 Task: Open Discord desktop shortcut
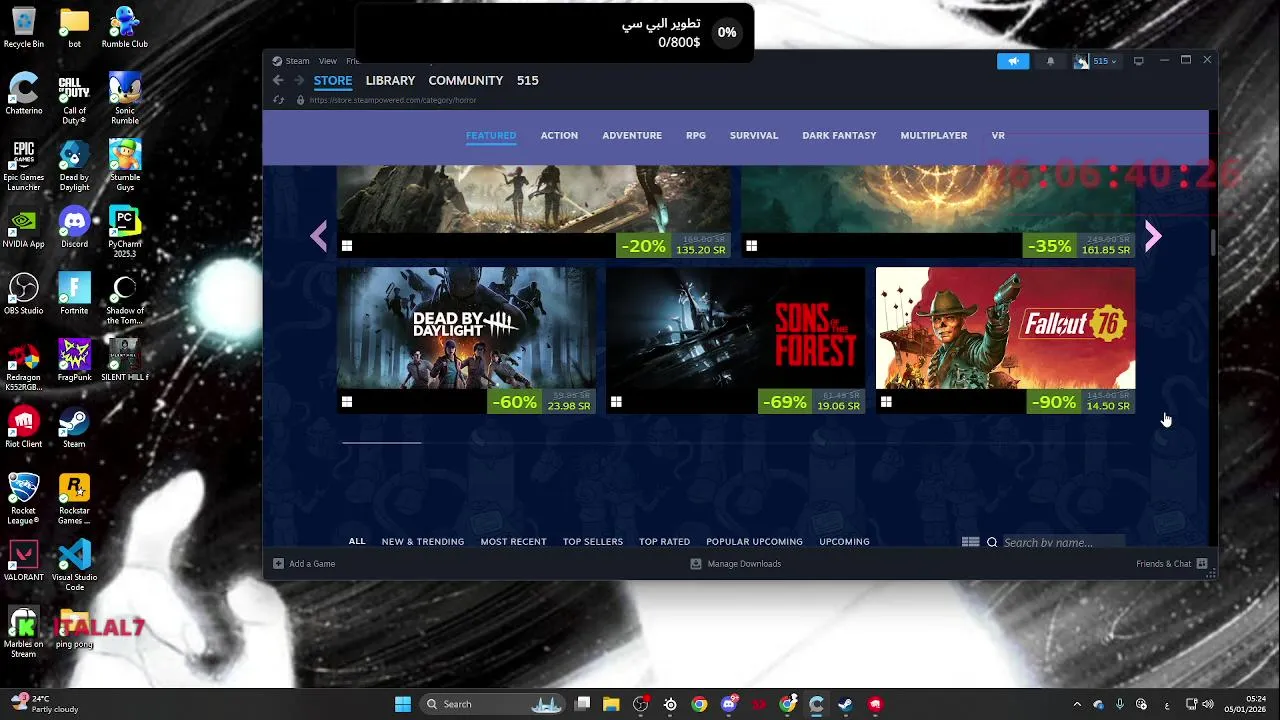(74, 228)
